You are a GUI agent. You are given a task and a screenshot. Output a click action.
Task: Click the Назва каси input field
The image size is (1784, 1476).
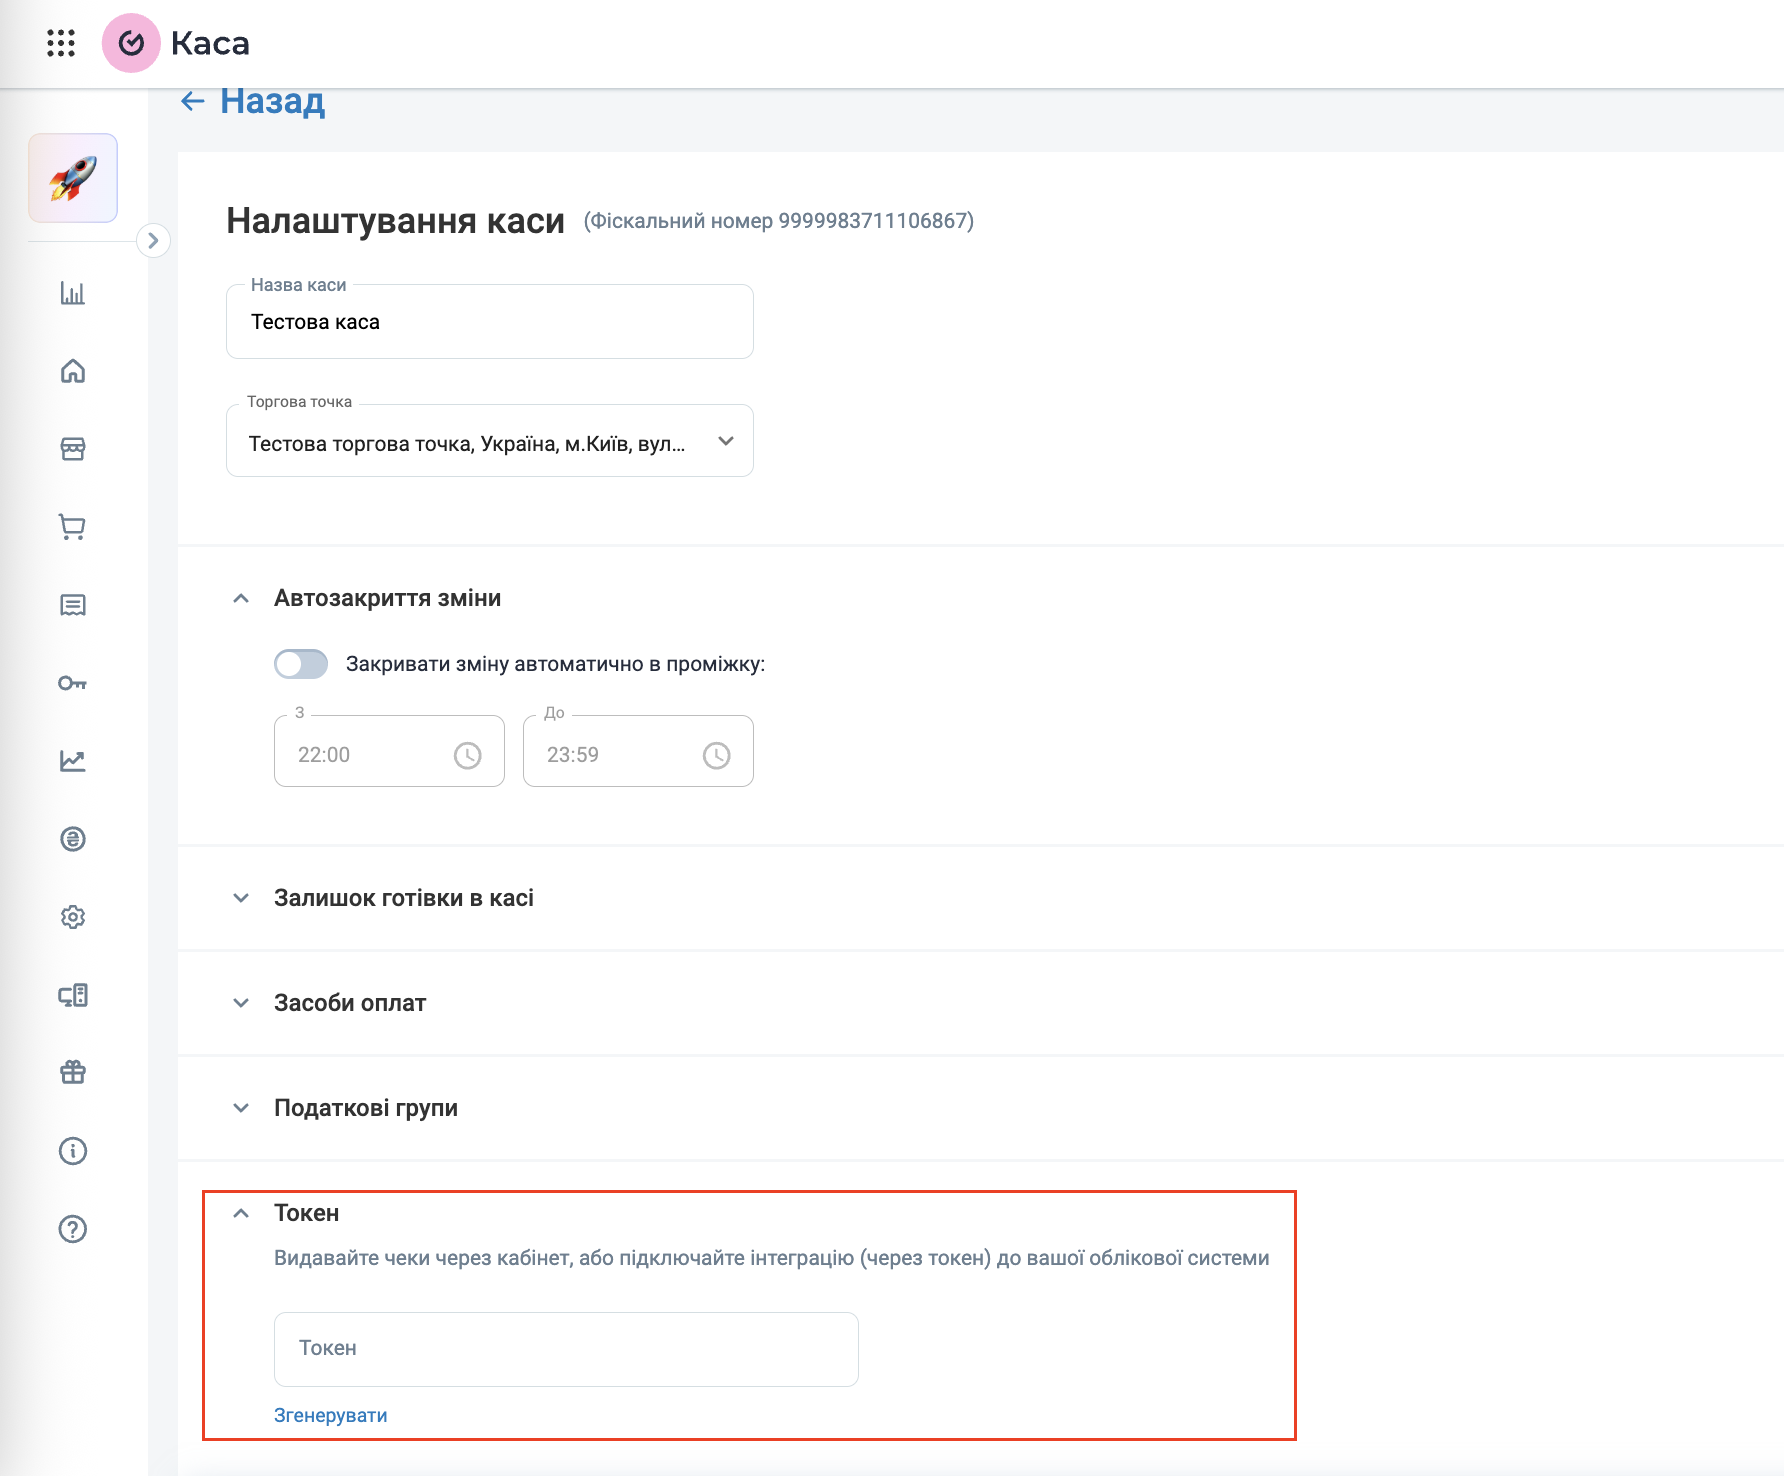pos(490,322)
